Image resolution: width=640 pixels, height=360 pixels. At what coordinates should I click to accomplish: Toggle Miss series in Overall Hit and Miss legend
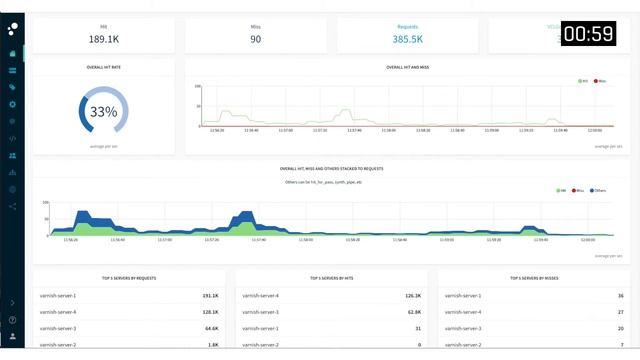[600, 81]
